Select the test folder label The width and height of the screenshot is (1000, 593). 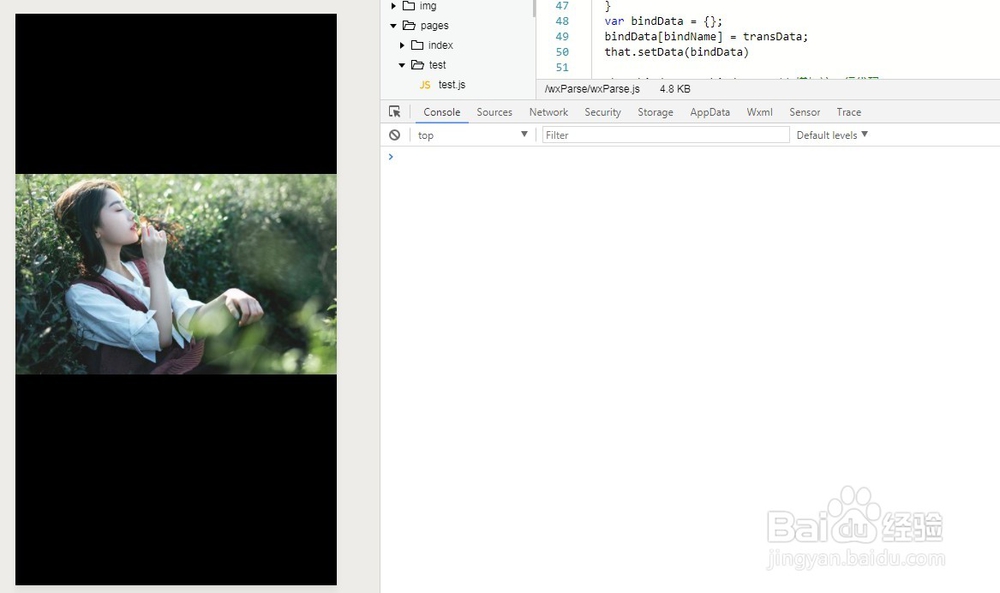coord(438,65)
